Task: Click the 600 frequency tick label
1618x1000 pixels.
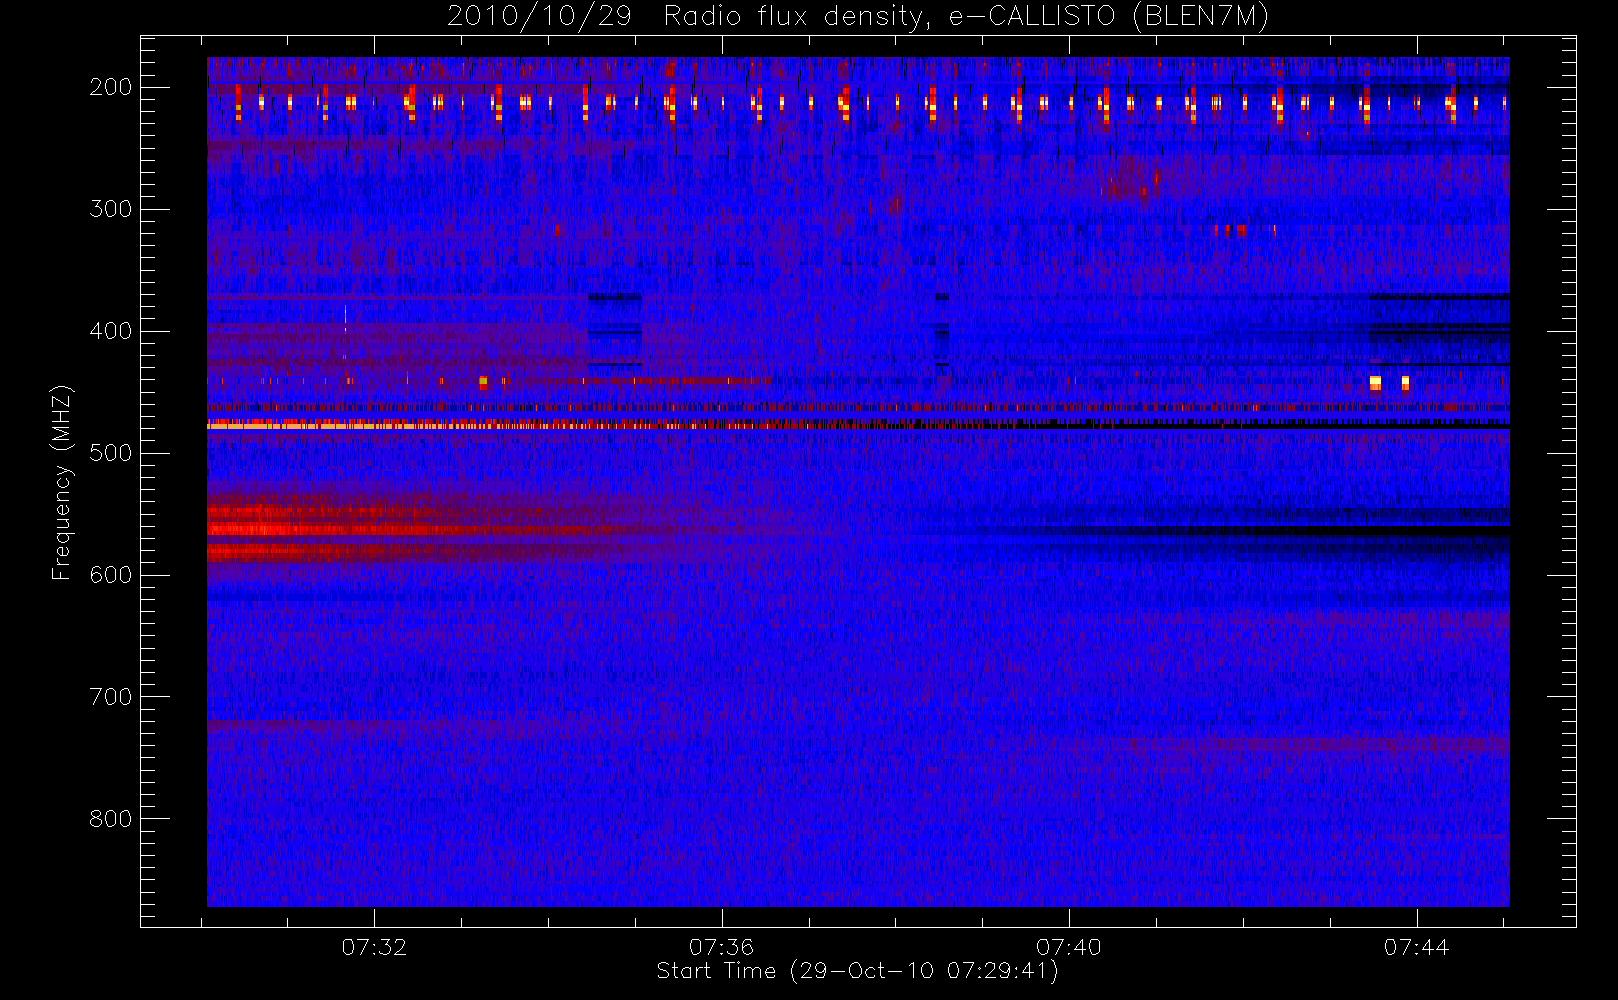Action: [x=111, y=575]
